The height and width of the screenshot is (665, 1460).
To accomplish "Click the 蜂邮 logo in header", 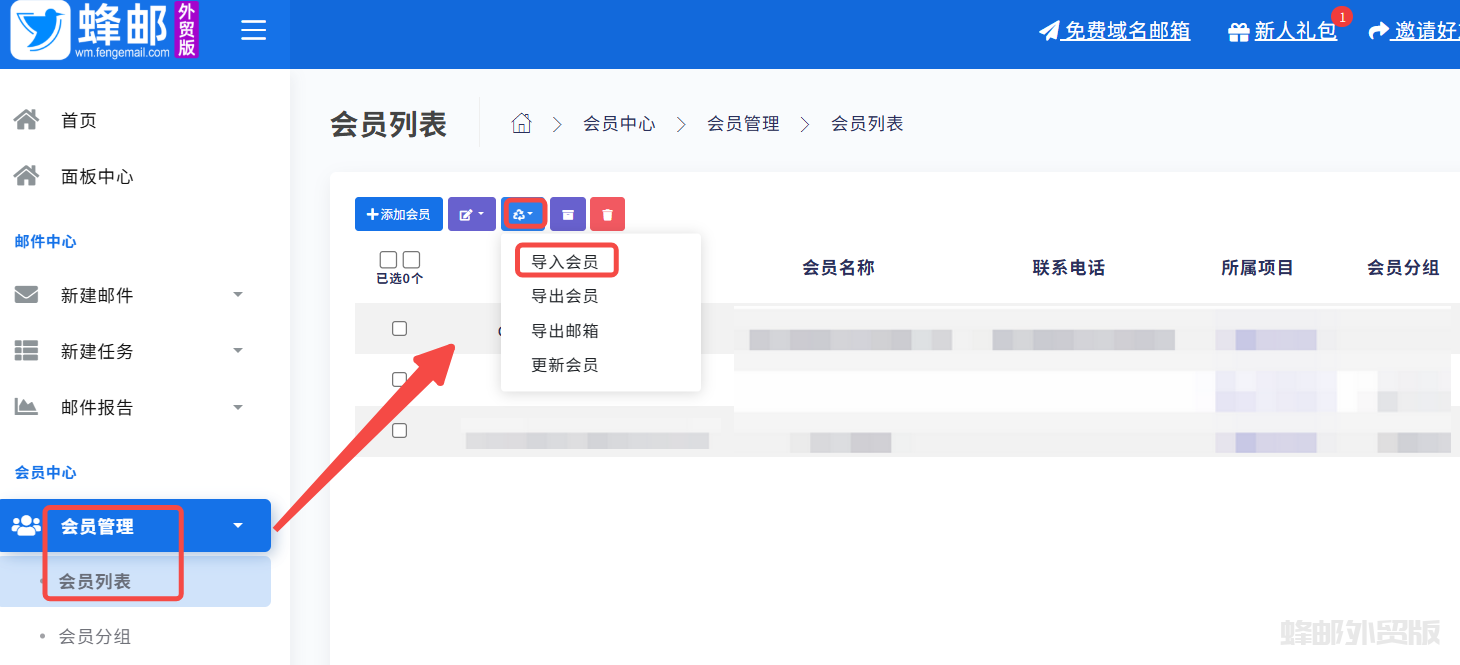I will pyautogui.click(x=104, y=31).
